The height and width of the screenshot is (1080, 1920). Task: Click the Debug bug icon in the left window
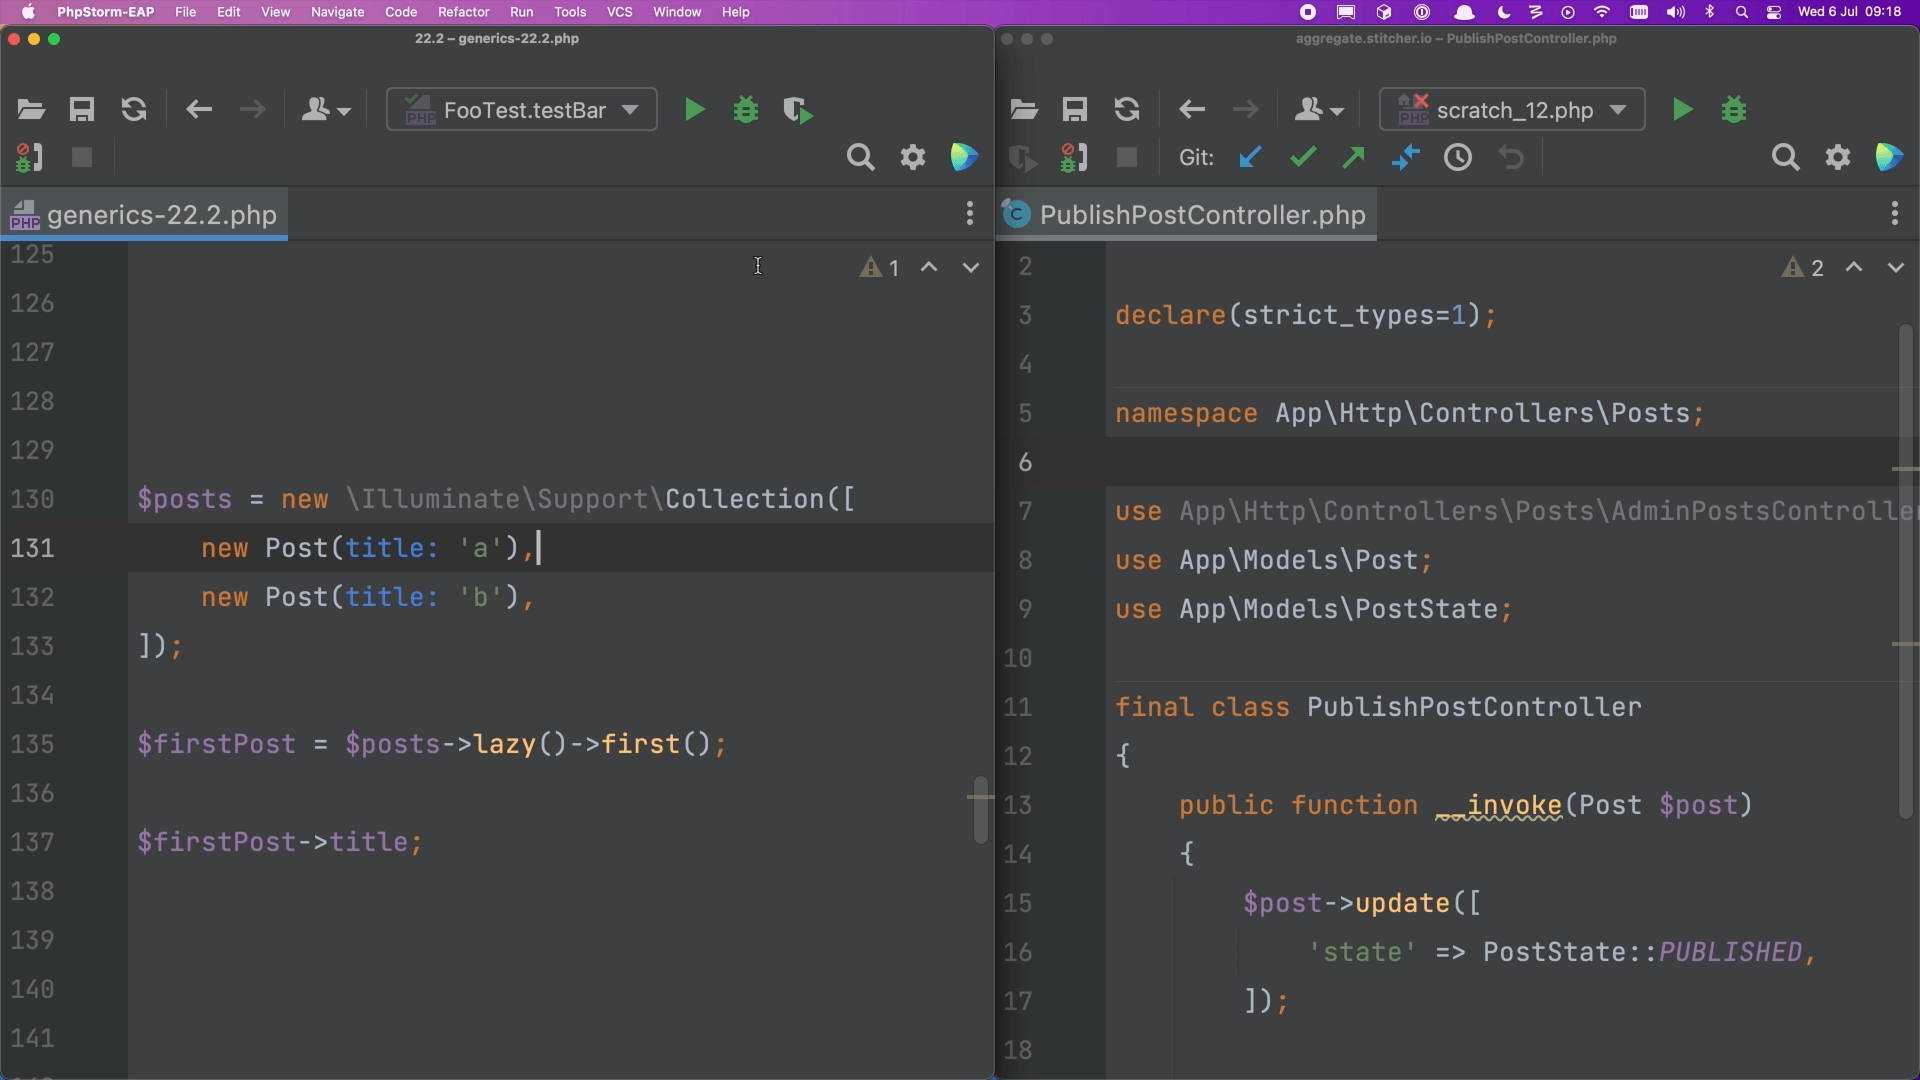[746, 110]
